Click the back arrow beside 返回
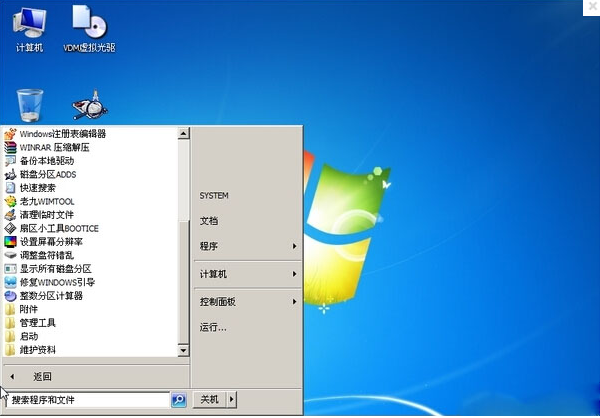600x418 pixels. point(12,377)
